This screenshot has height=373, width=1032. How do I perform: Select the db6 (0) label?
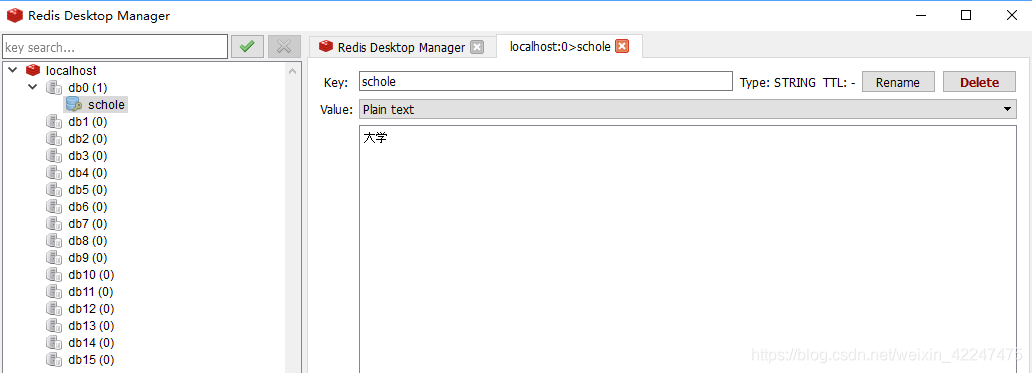coord(88,207)
